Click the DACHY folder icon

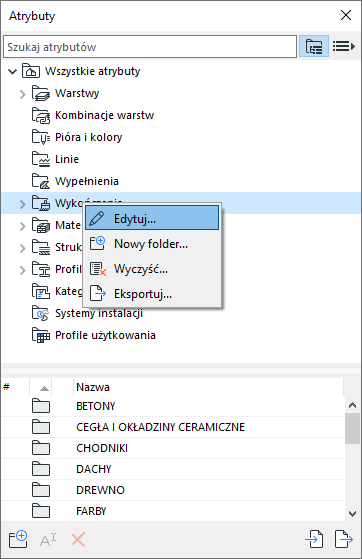tap(41, 469)
